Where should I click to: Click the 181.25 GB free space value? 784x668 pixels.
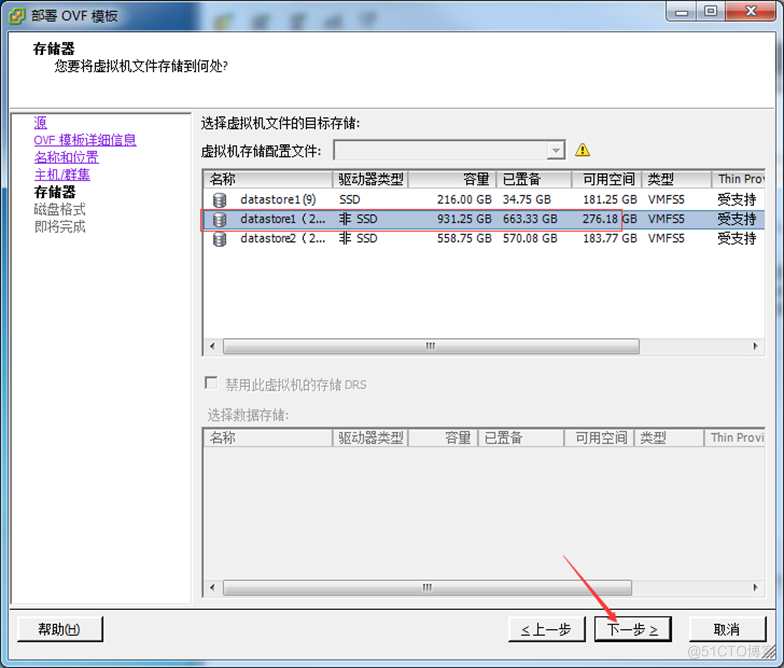tap(610, 200)
